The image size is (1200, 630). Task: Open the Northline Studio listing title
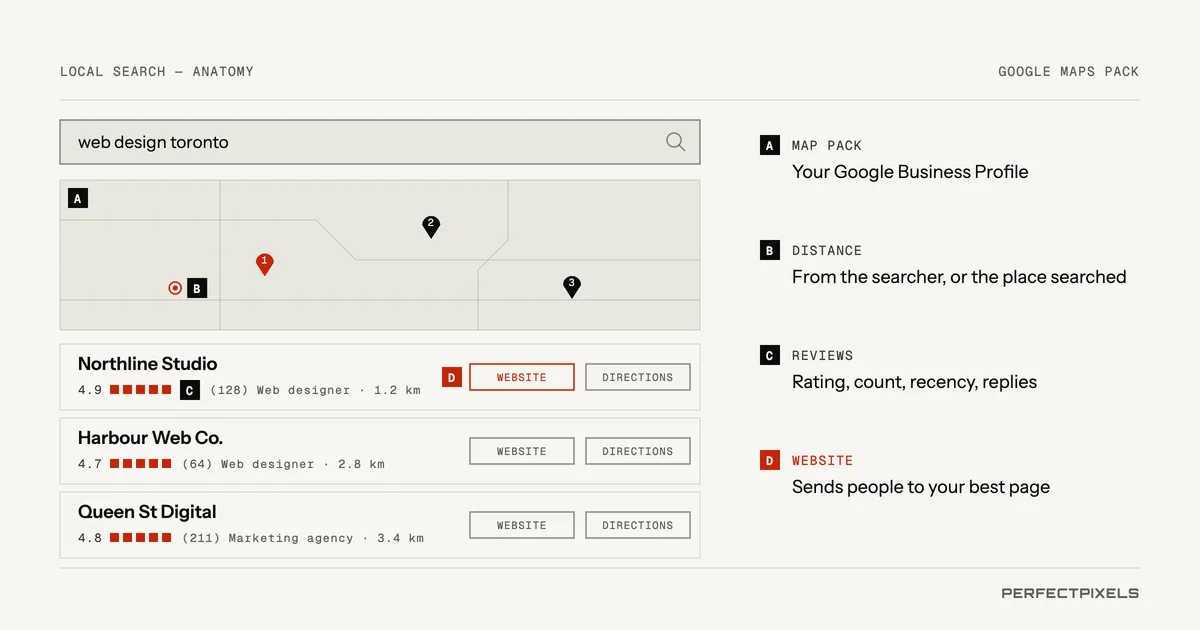[147, 364]
